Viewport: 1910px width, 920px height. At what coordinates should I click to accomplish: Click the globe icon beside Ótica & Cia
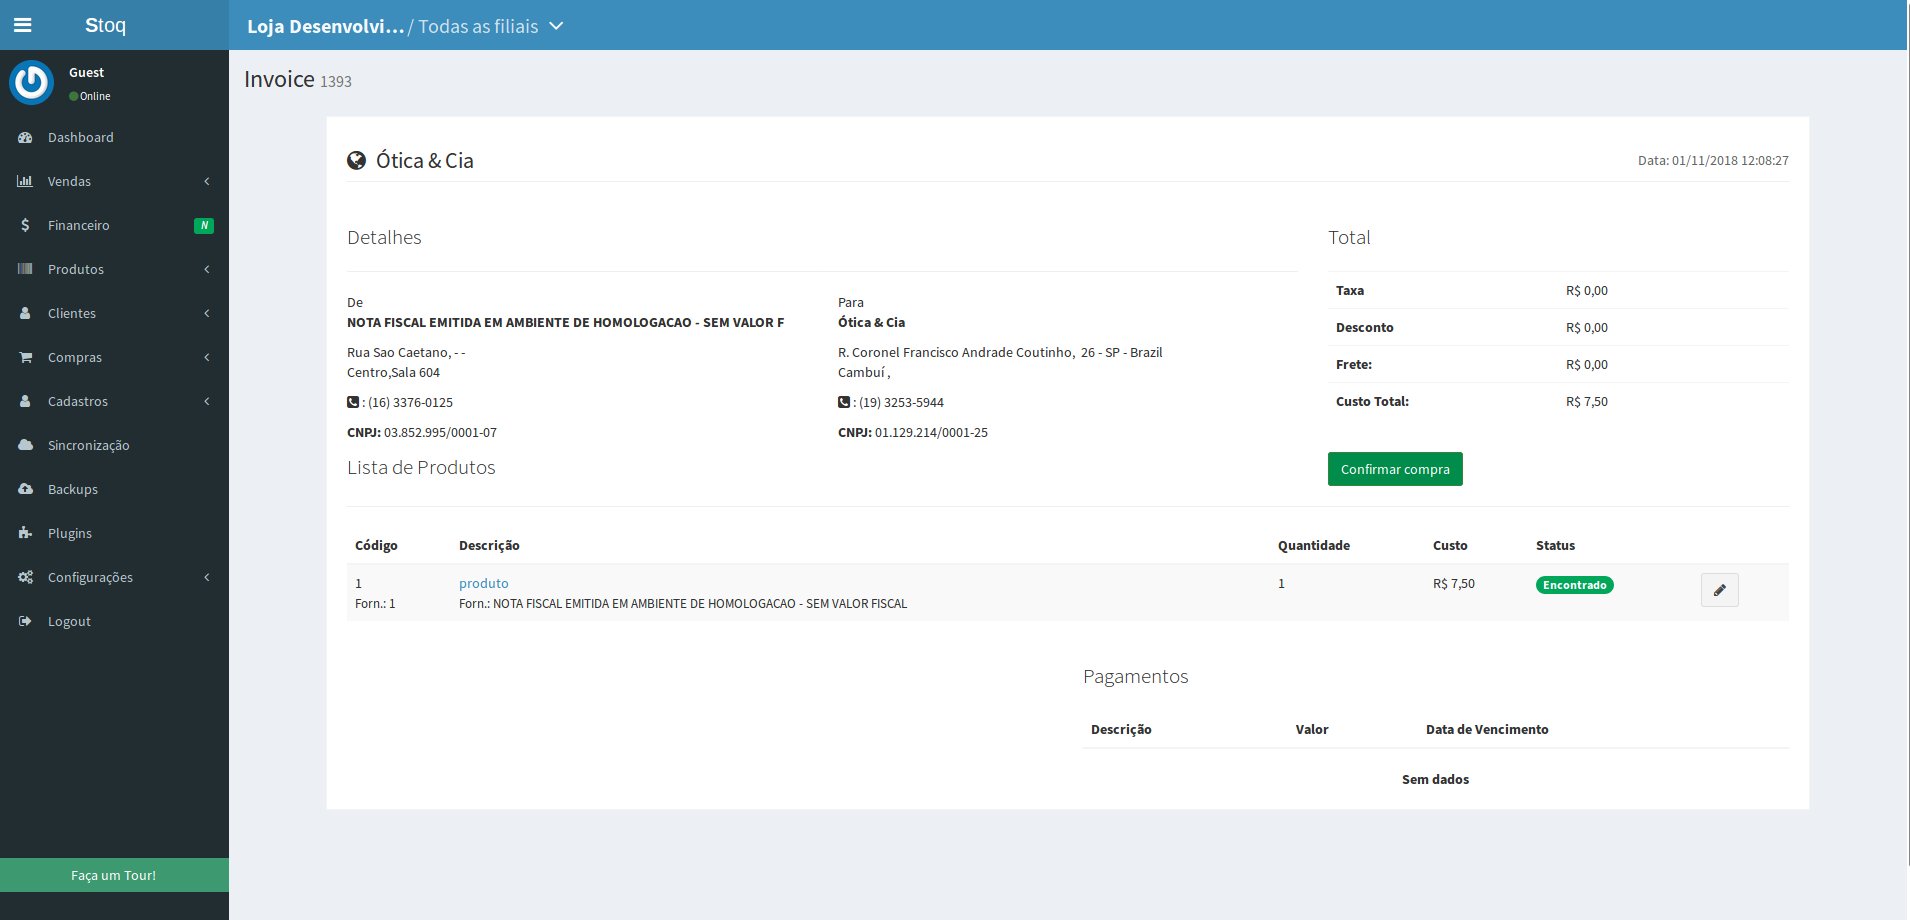click(356, 160)
